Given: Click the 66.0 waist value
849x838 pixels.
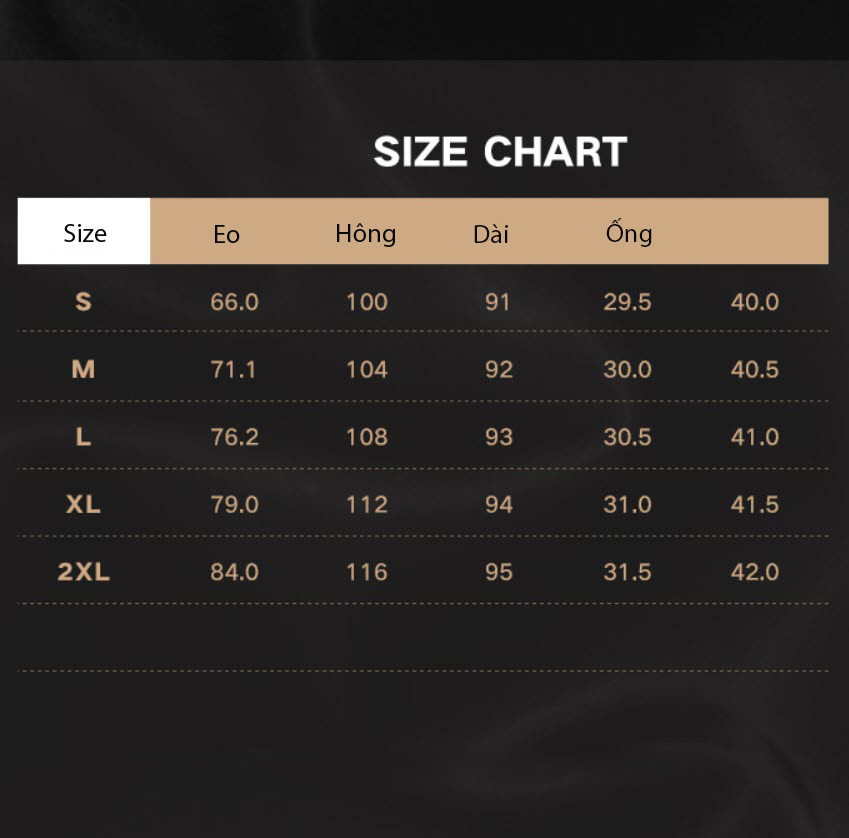Looking at the screenshot, I should (x=234, y=302).
